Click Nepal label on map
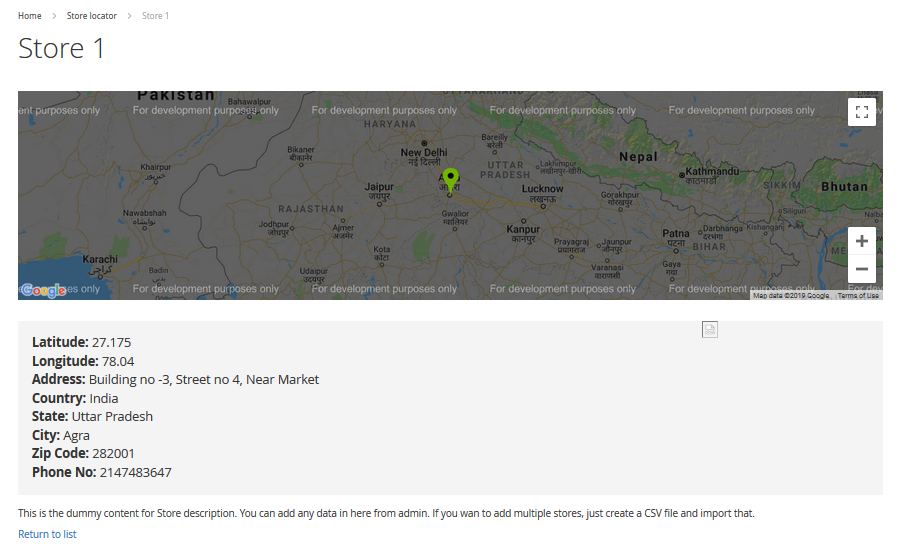This screenshot has height=549, width=918. click(x=638, y=157)
